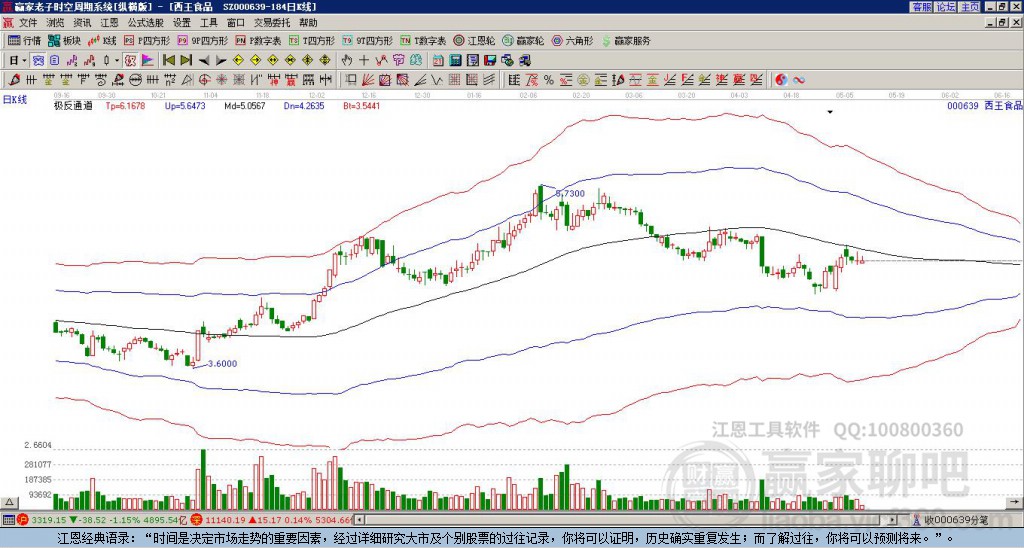Click the 客服 customer service button
Viewport: 1024px width, 548px height.
pos(921,7)
